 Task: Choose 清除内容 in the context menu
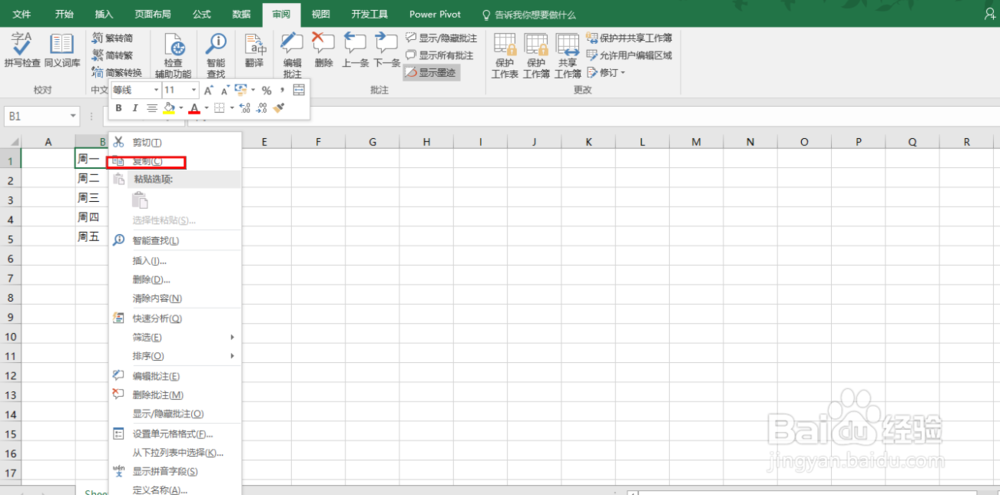[x=175, y=298]
